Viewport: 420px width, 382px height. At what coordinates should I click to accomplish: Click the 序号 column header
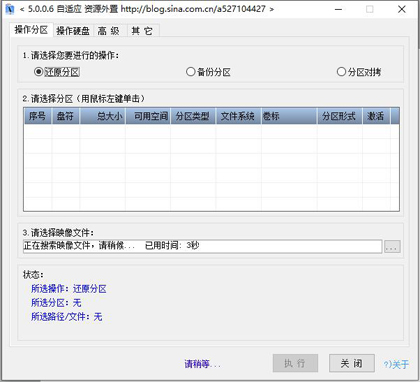pos(37,116)
